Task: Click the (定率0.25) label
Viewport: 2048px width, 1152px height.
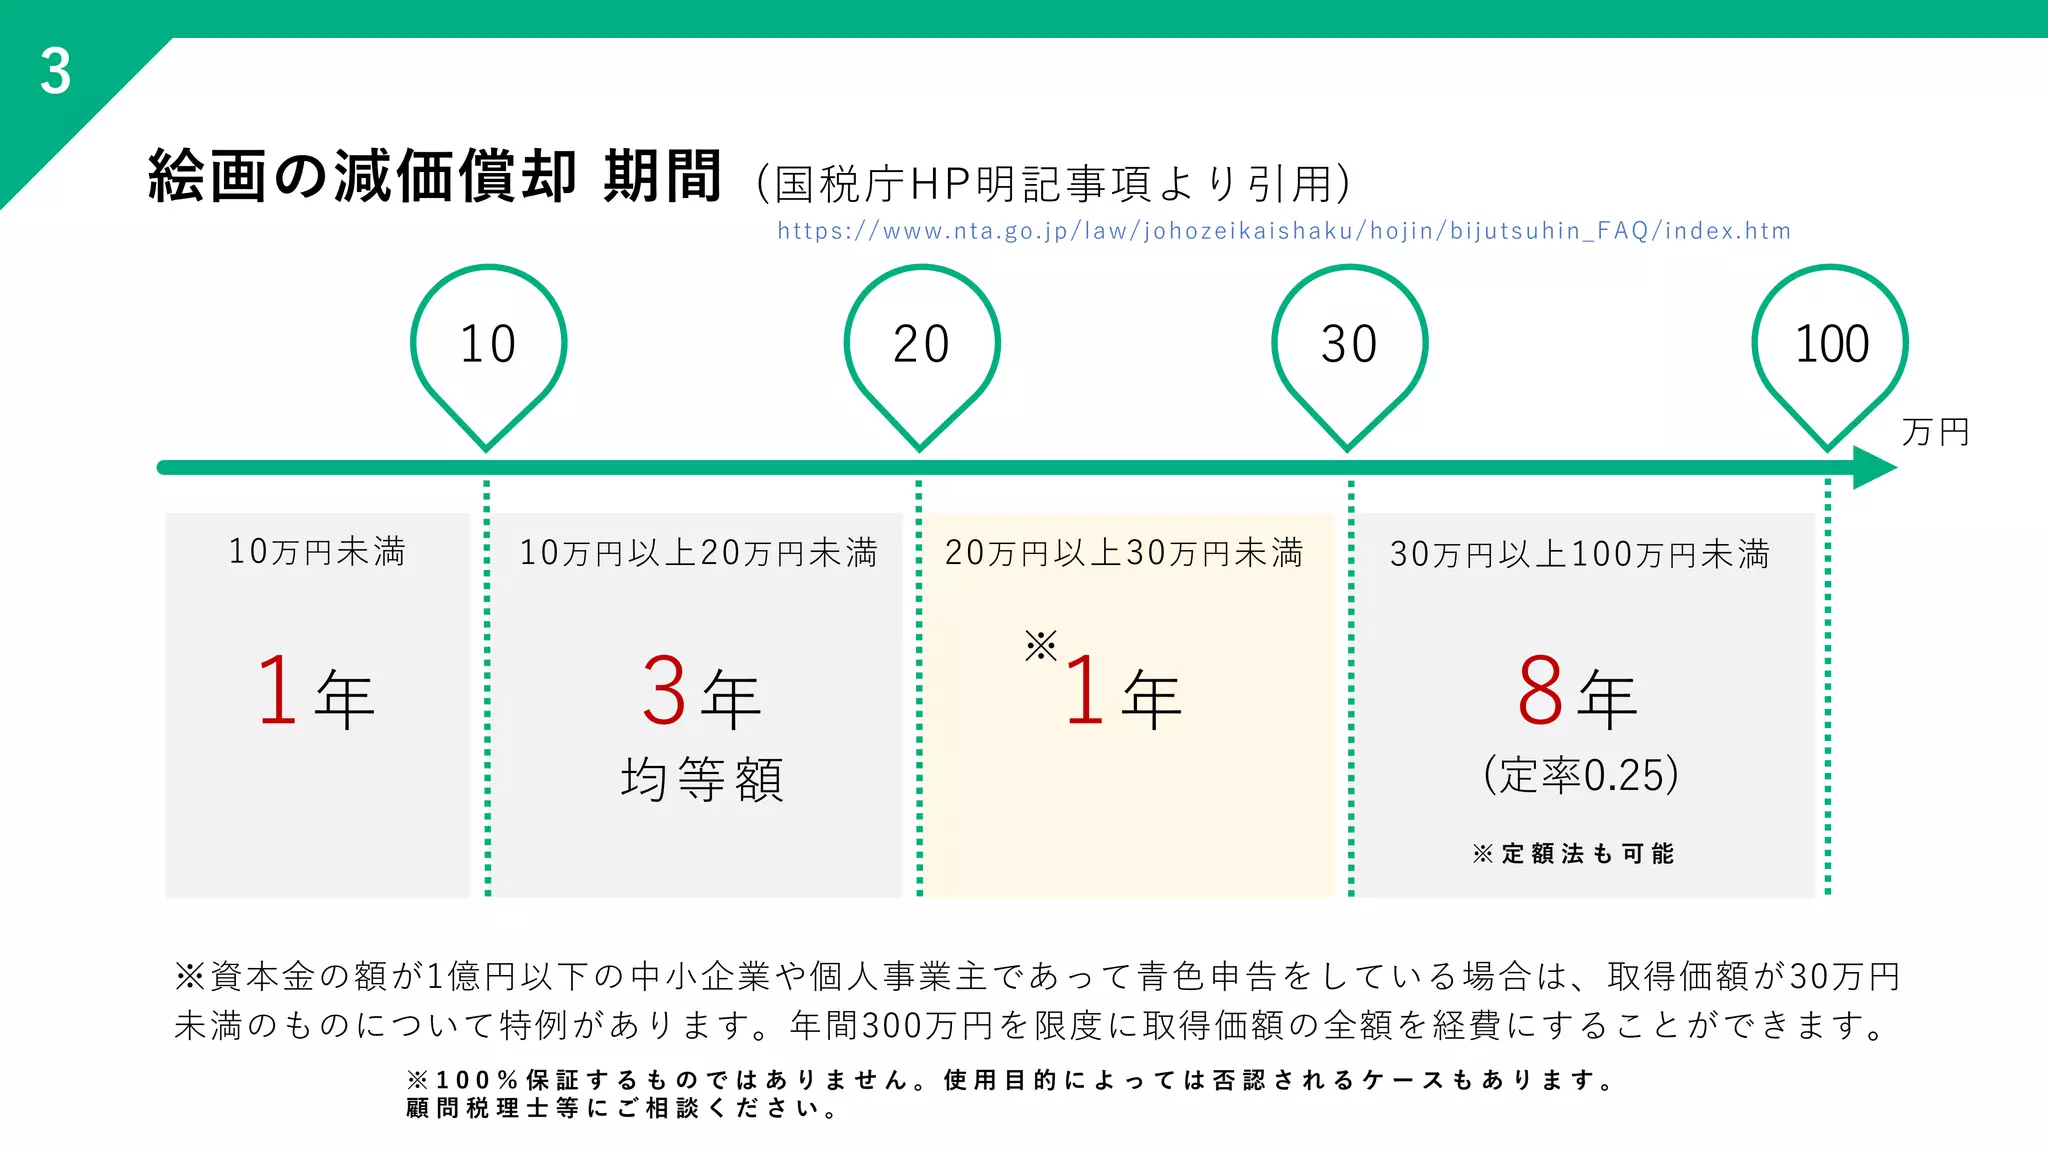Action: pyautogui.click(x=1581, y=775)
